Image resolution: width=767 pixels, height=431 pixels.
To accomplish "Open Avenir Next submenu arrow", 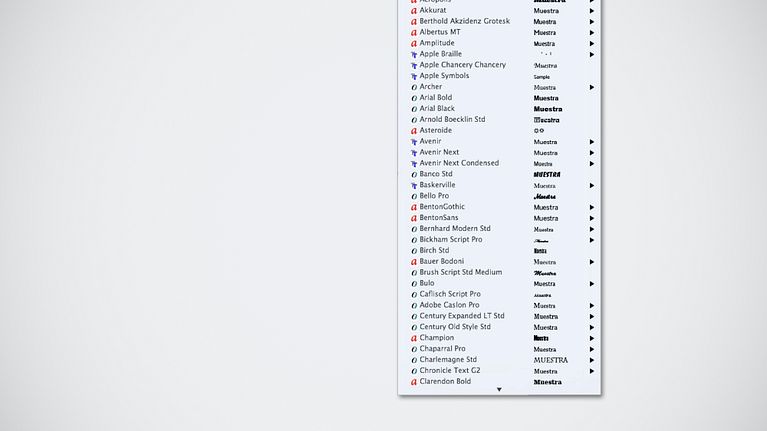I will click(x=591, y=153).
